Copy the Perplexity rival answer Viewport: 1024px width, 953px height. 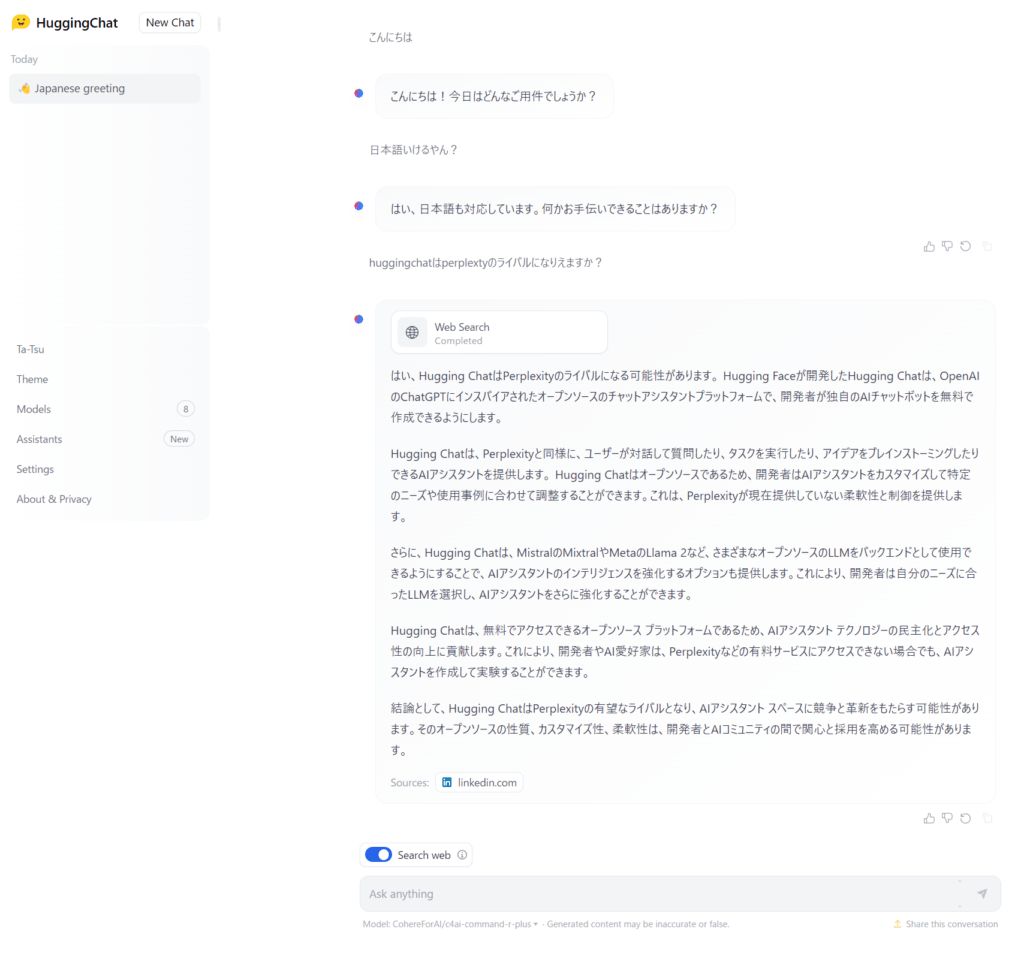(987, 818)
